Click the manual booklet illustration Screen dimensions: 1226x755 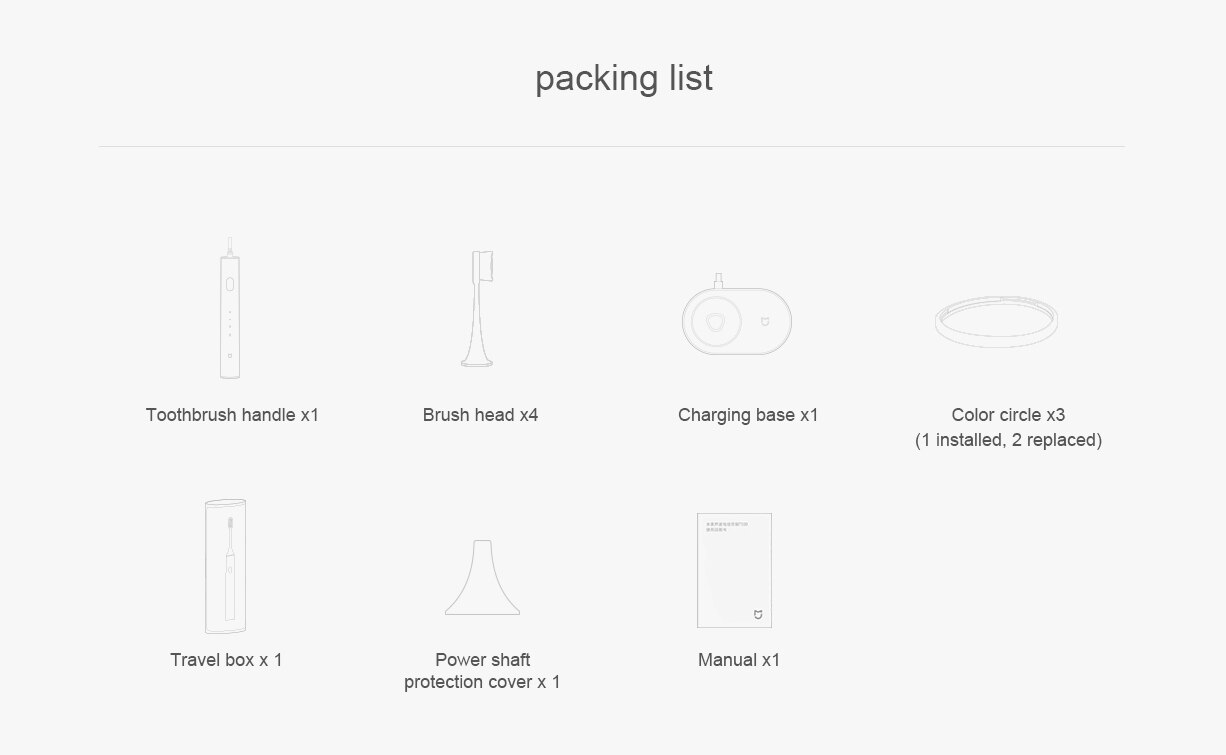734,570
